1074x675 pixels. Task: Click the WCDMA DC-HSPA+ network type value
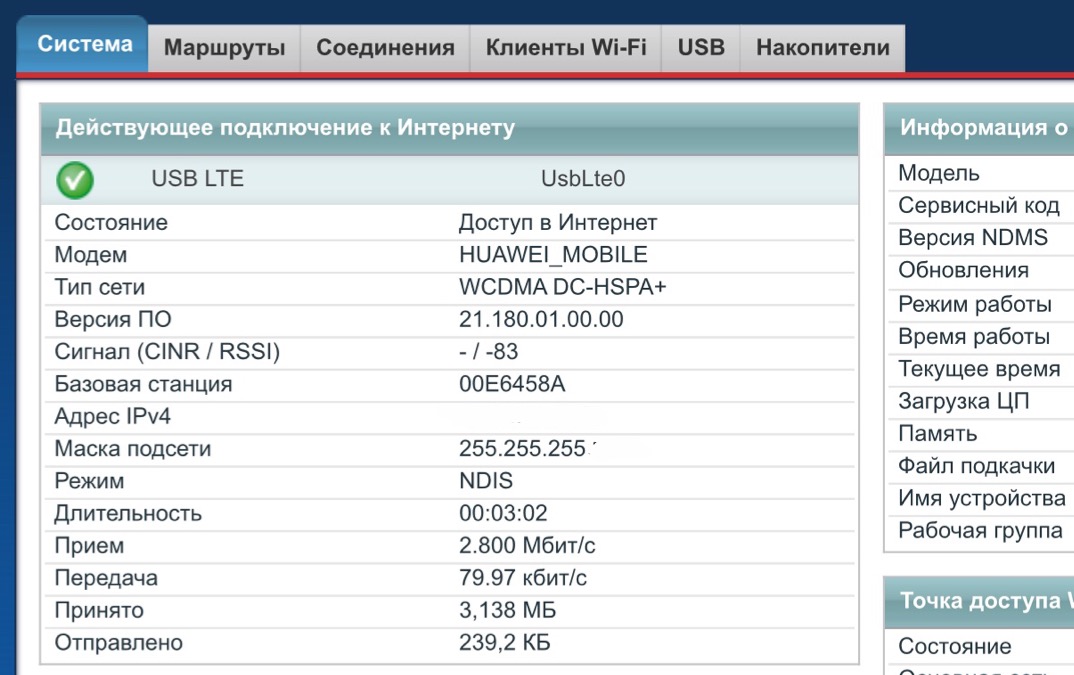(562, 287)
